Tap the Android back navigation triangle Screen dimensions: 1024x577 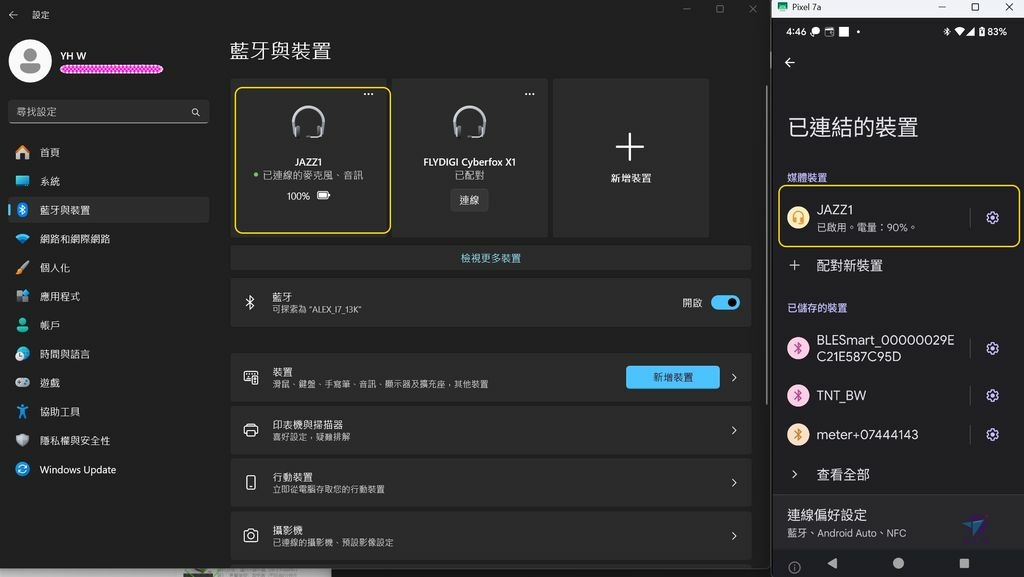click(832, 563)
